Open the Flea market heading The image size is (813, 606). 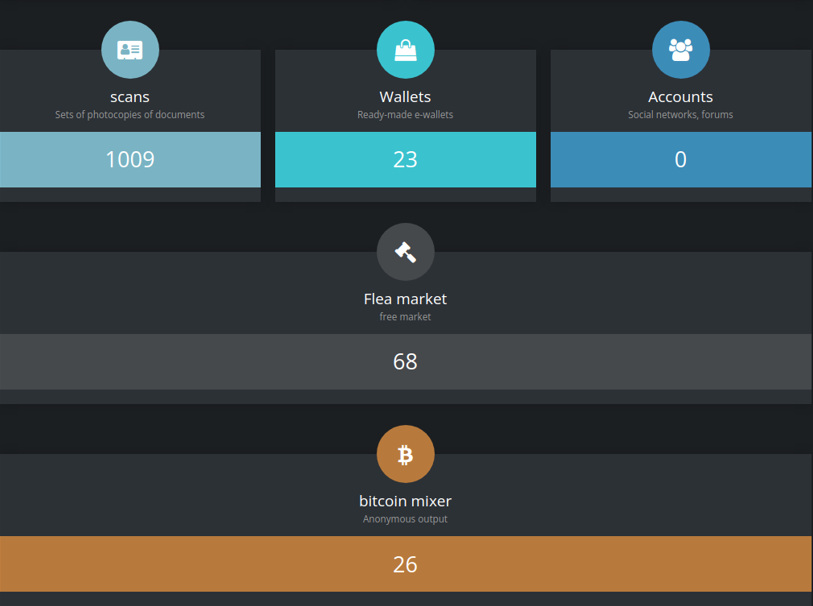coord(405,299)
